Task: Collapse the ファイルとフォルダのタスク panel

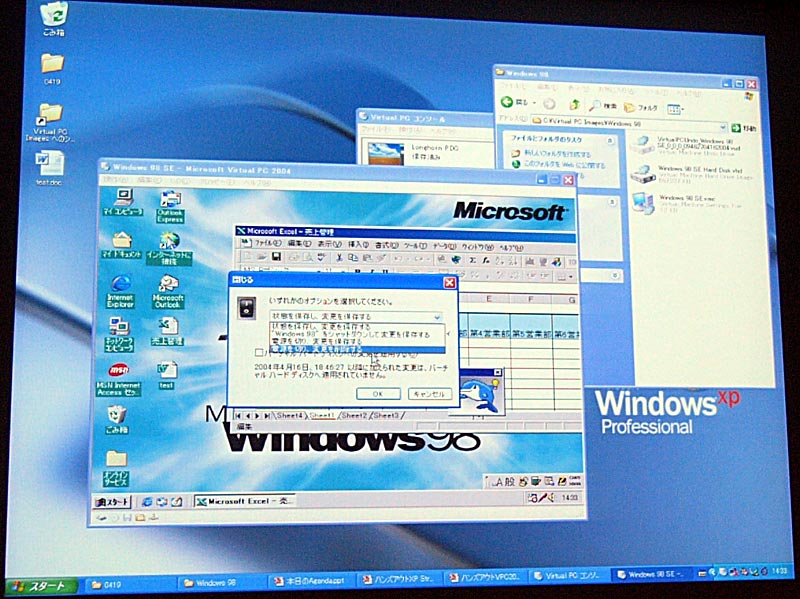Action: click(609, 140)
